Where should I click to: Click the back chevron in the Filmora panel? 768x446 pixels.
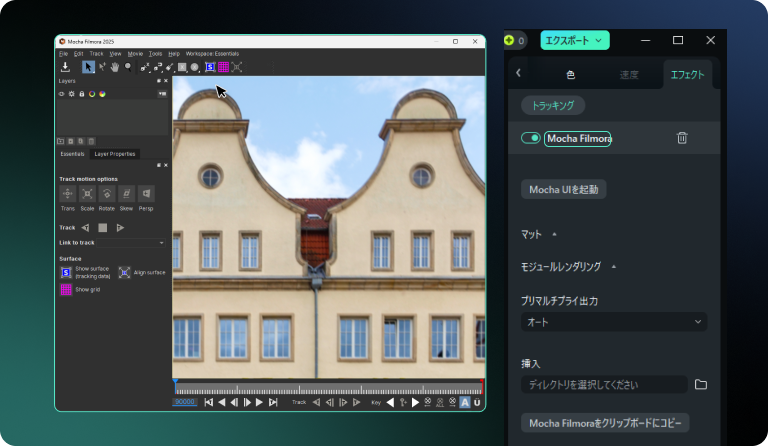coord(518,73)
